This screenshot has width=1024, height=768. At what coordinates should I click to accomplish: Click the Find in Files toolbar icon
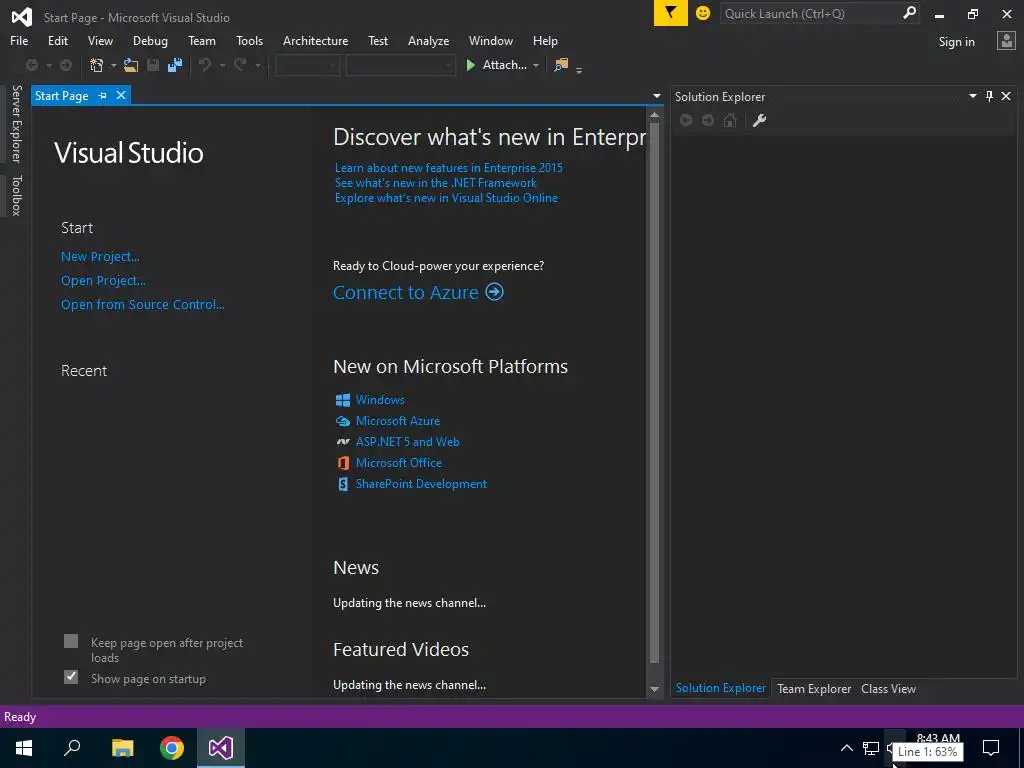[x=561, y=65]
